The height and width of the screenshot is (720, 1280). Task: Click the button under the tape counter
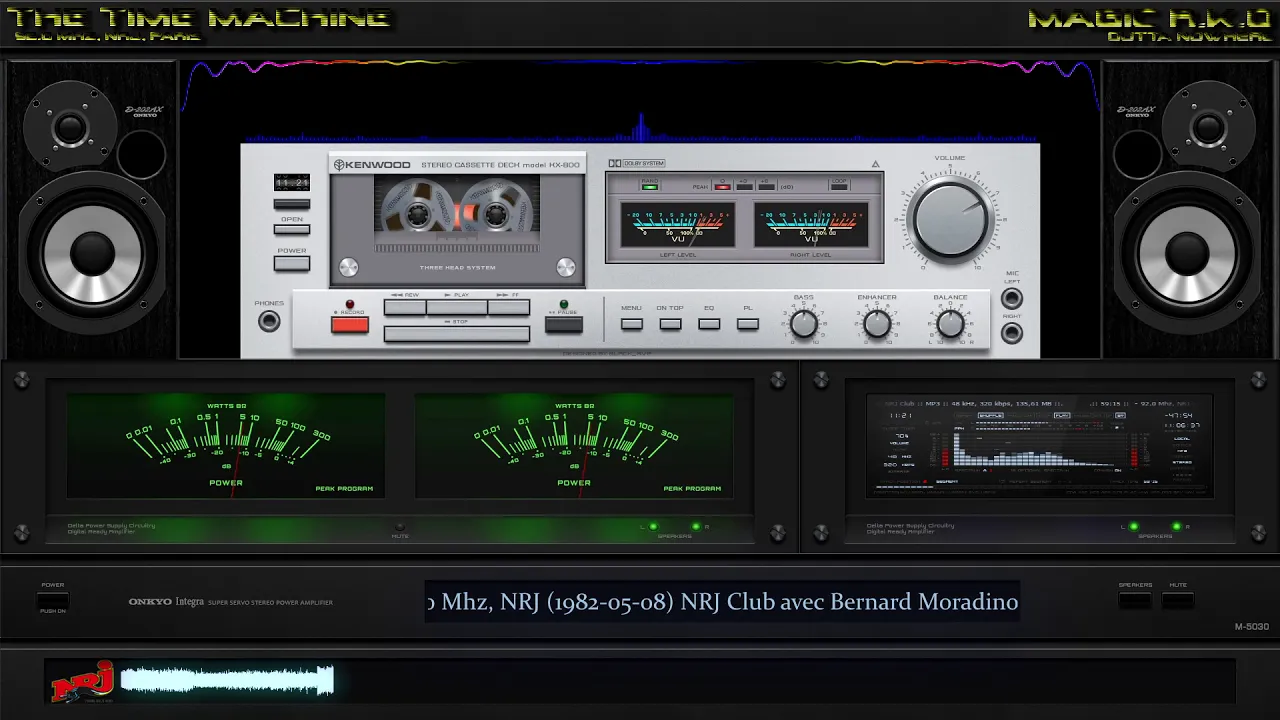(x=292, y=204)
